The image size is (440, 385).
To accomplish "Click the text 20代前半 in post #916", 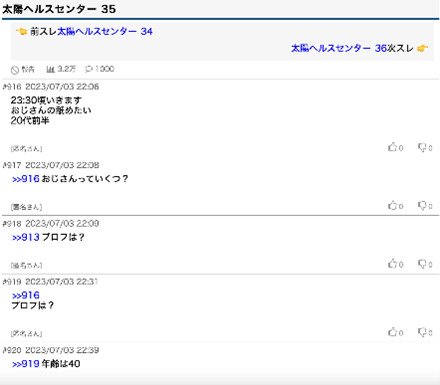I will (30, 121).
